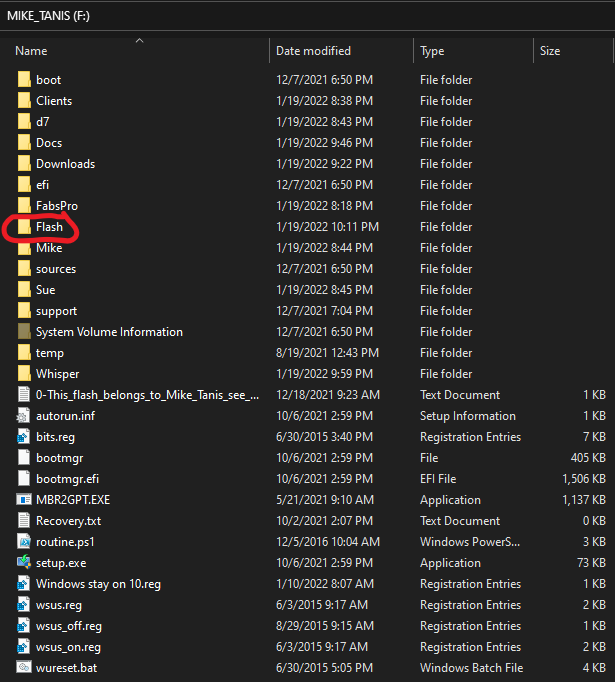Click the date '12/5/2016 10:04 AM'
The image size is (615, 682).
click(x=328, y=542)
